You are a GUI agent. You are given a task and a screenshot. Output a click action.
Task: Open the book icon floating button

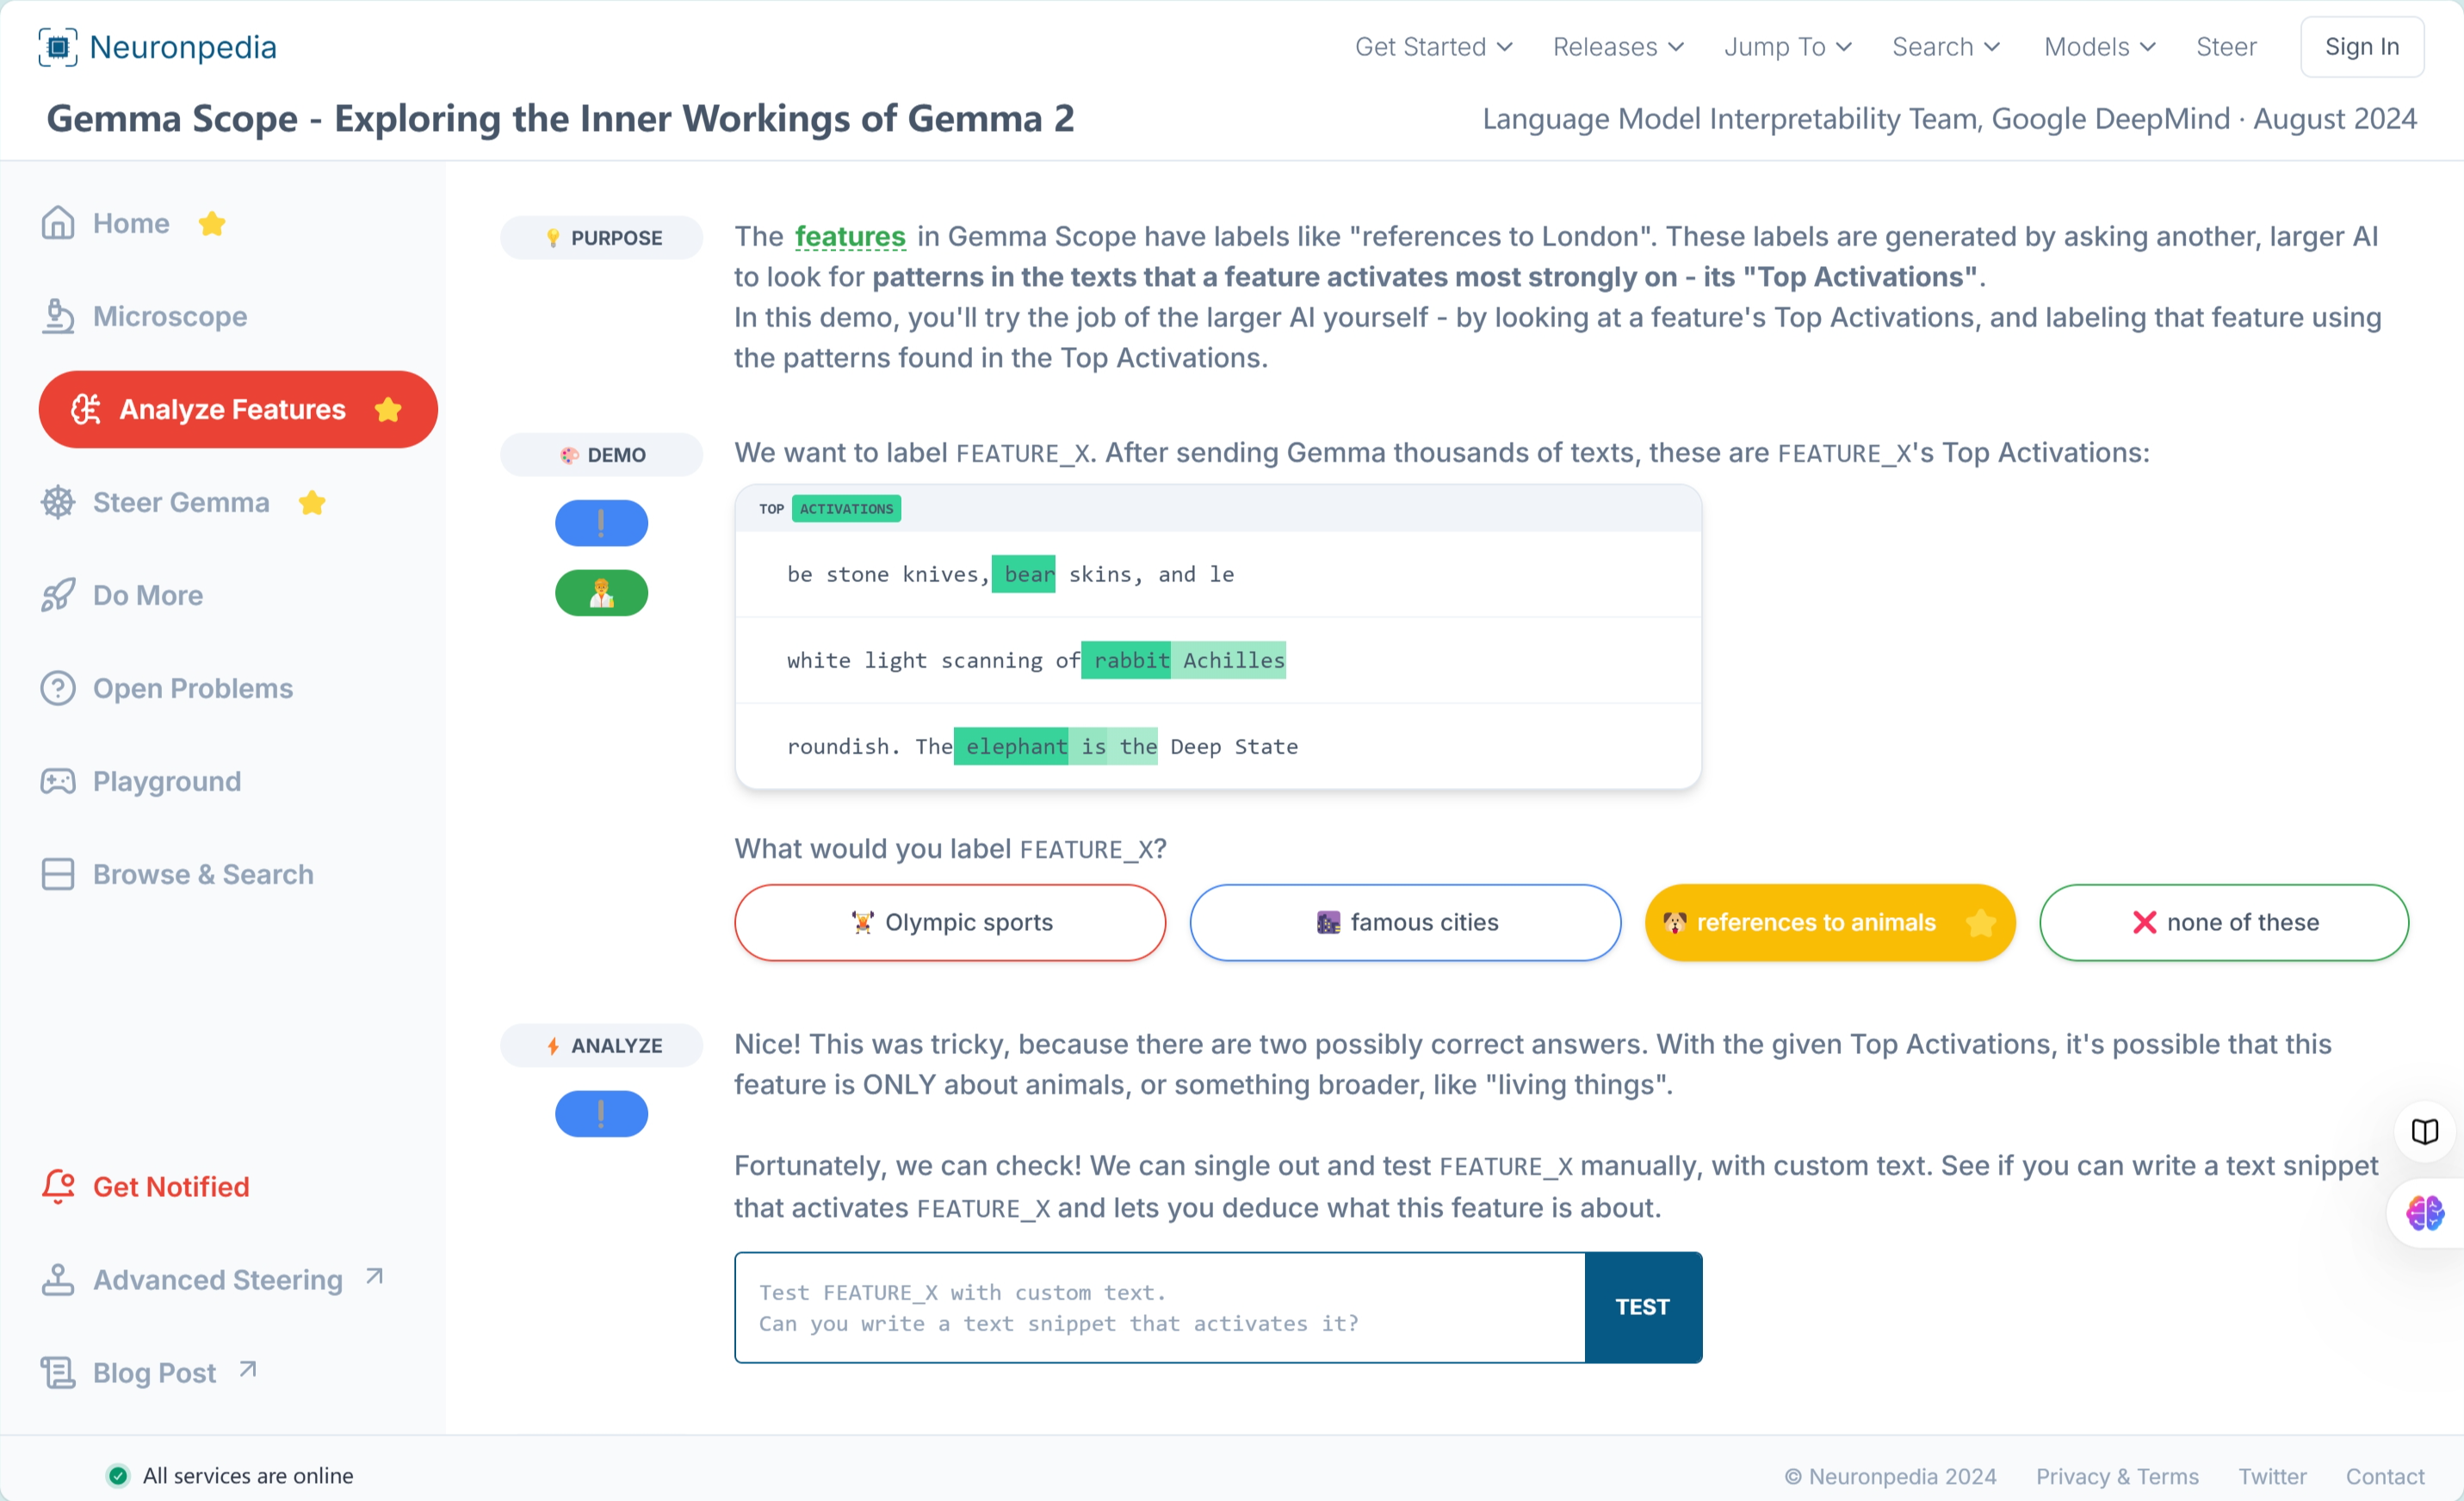coord(2424,1131)
